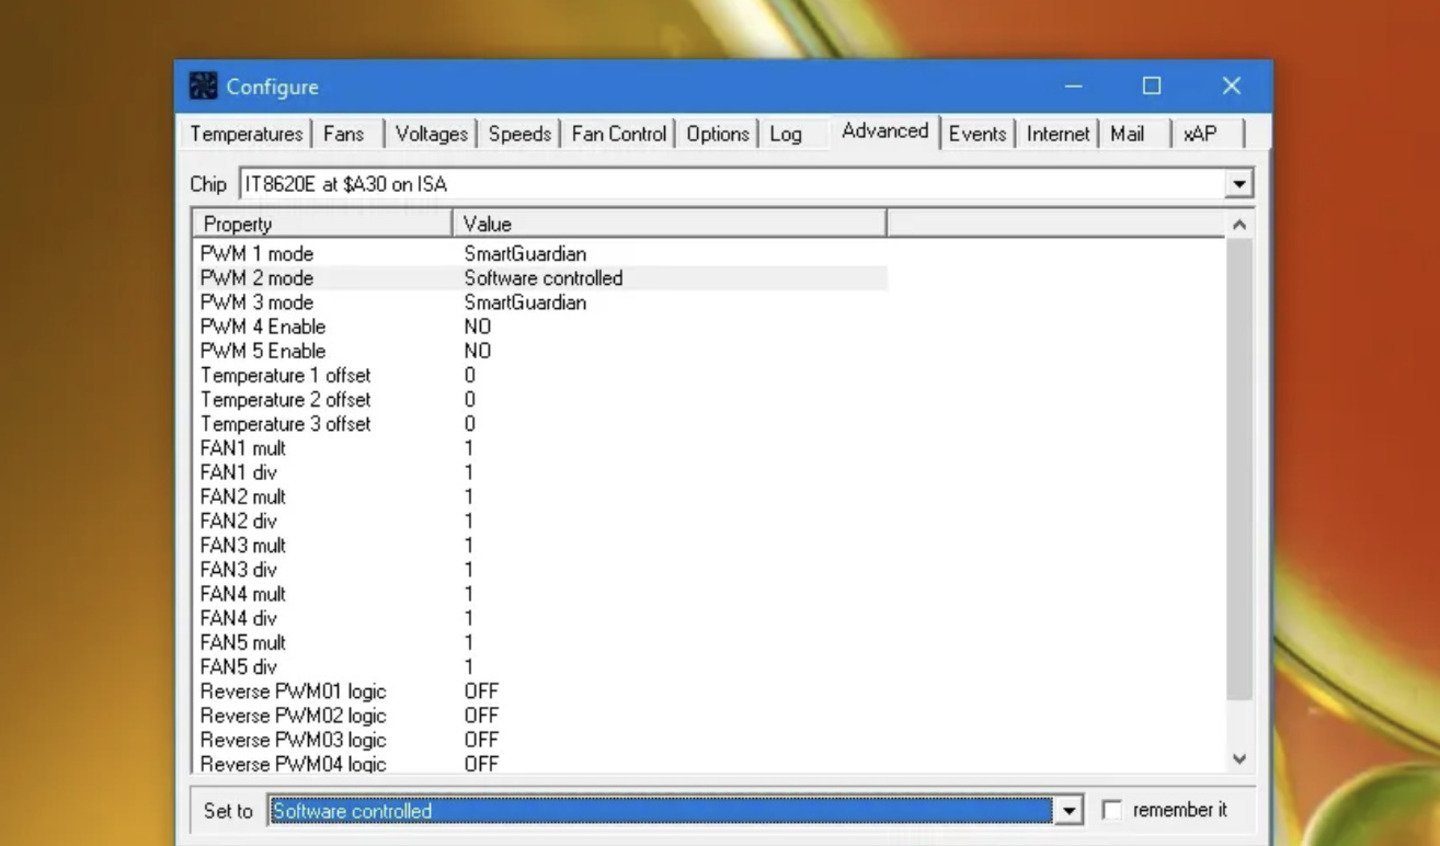Click the SpeedFan icon in the title bar
This screenshot has width=1440, height=846.
click(x=203, y=86)
